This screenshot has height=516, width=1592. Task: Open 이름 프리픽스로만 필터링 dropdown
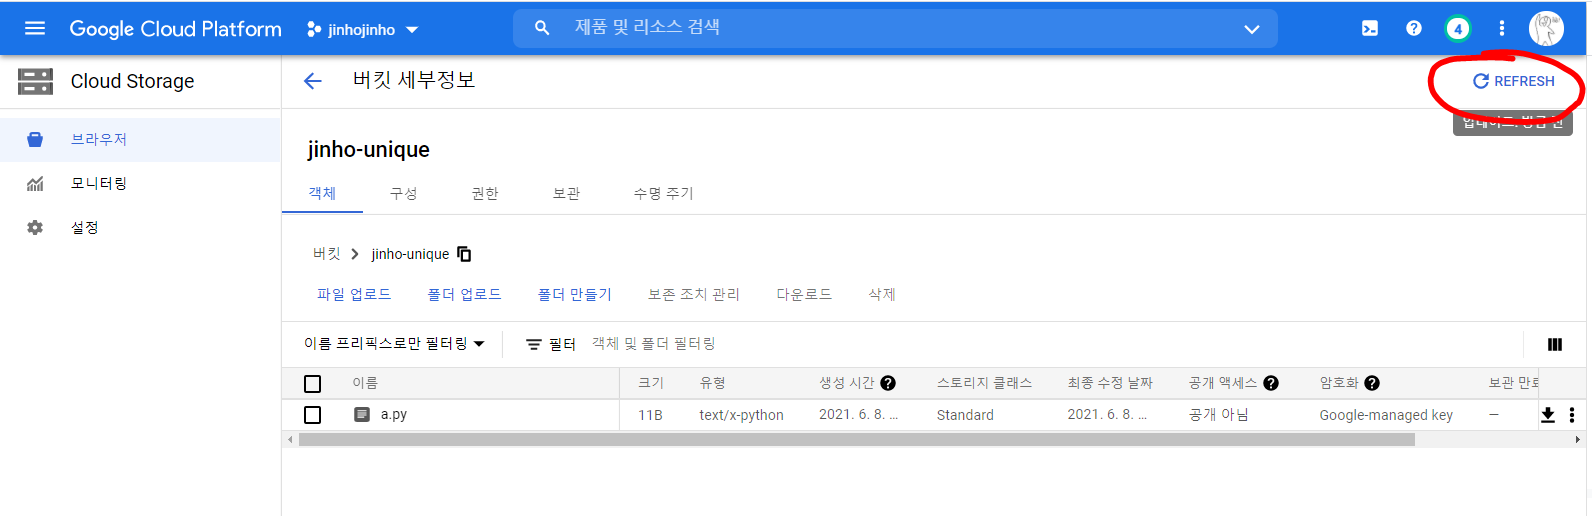click(394, 343)
